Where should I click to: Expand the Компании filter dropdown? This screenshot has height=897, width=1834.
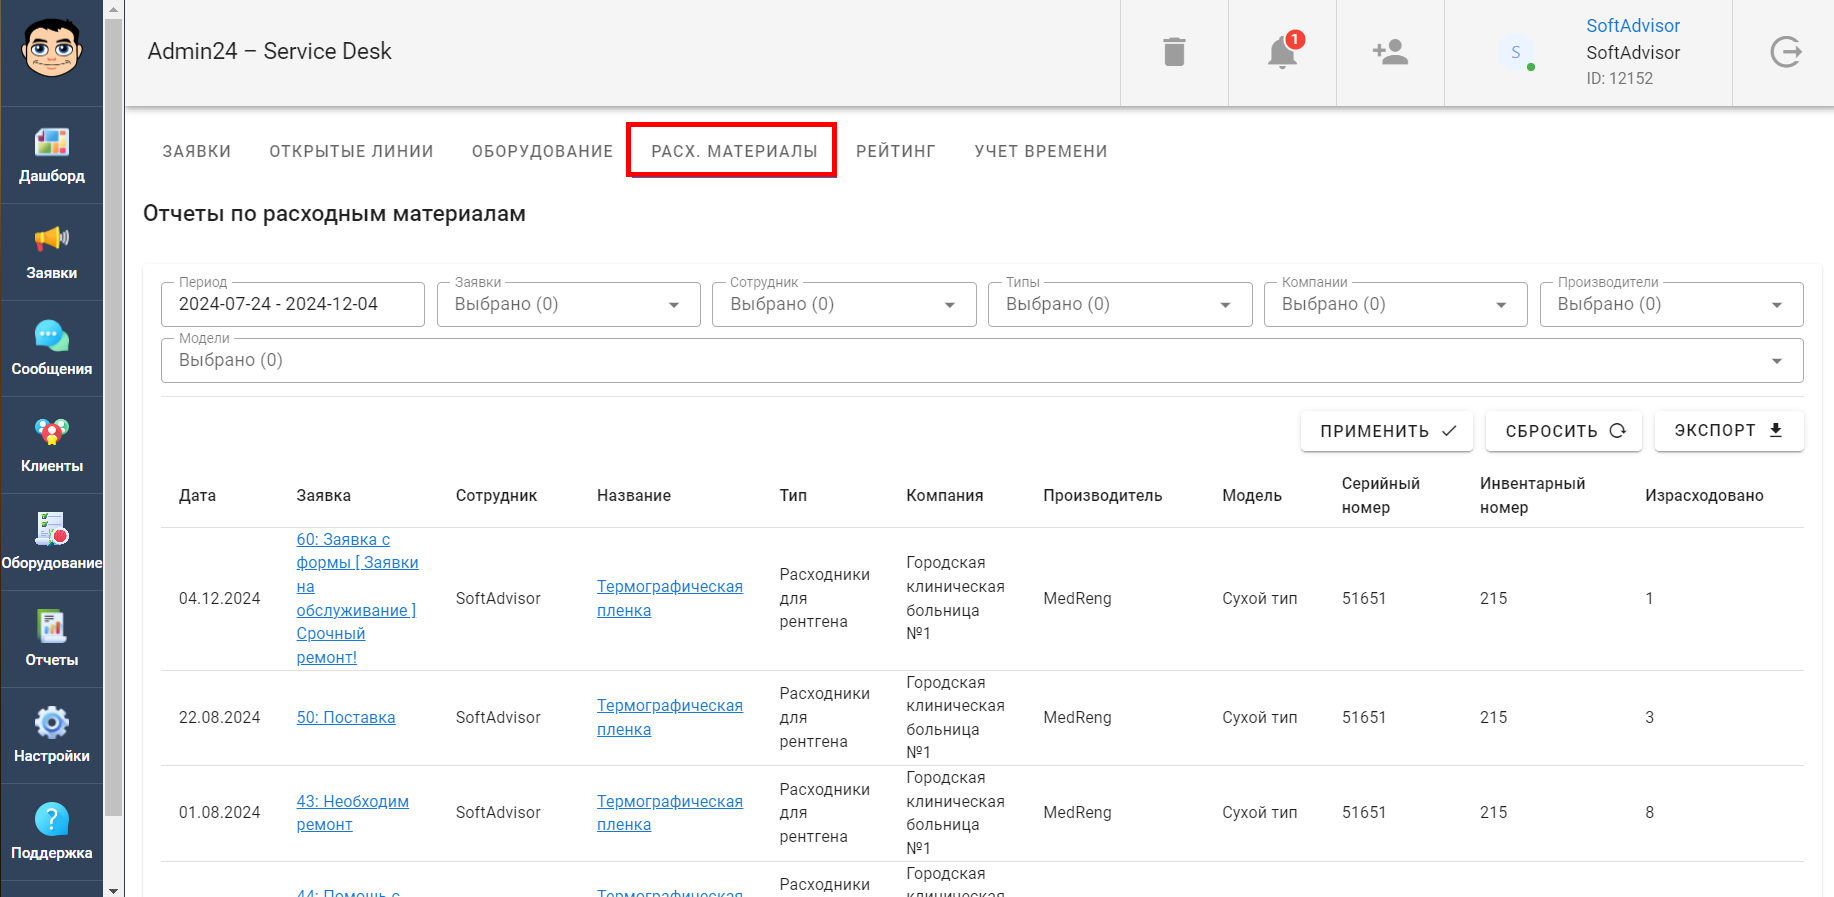click(x=1396, y=304)
